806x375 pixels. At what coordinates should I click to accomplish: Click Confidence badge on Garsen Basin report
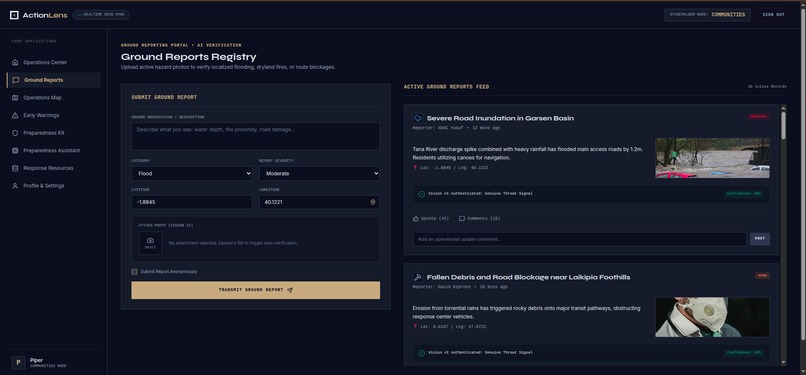tap(744, 194)
